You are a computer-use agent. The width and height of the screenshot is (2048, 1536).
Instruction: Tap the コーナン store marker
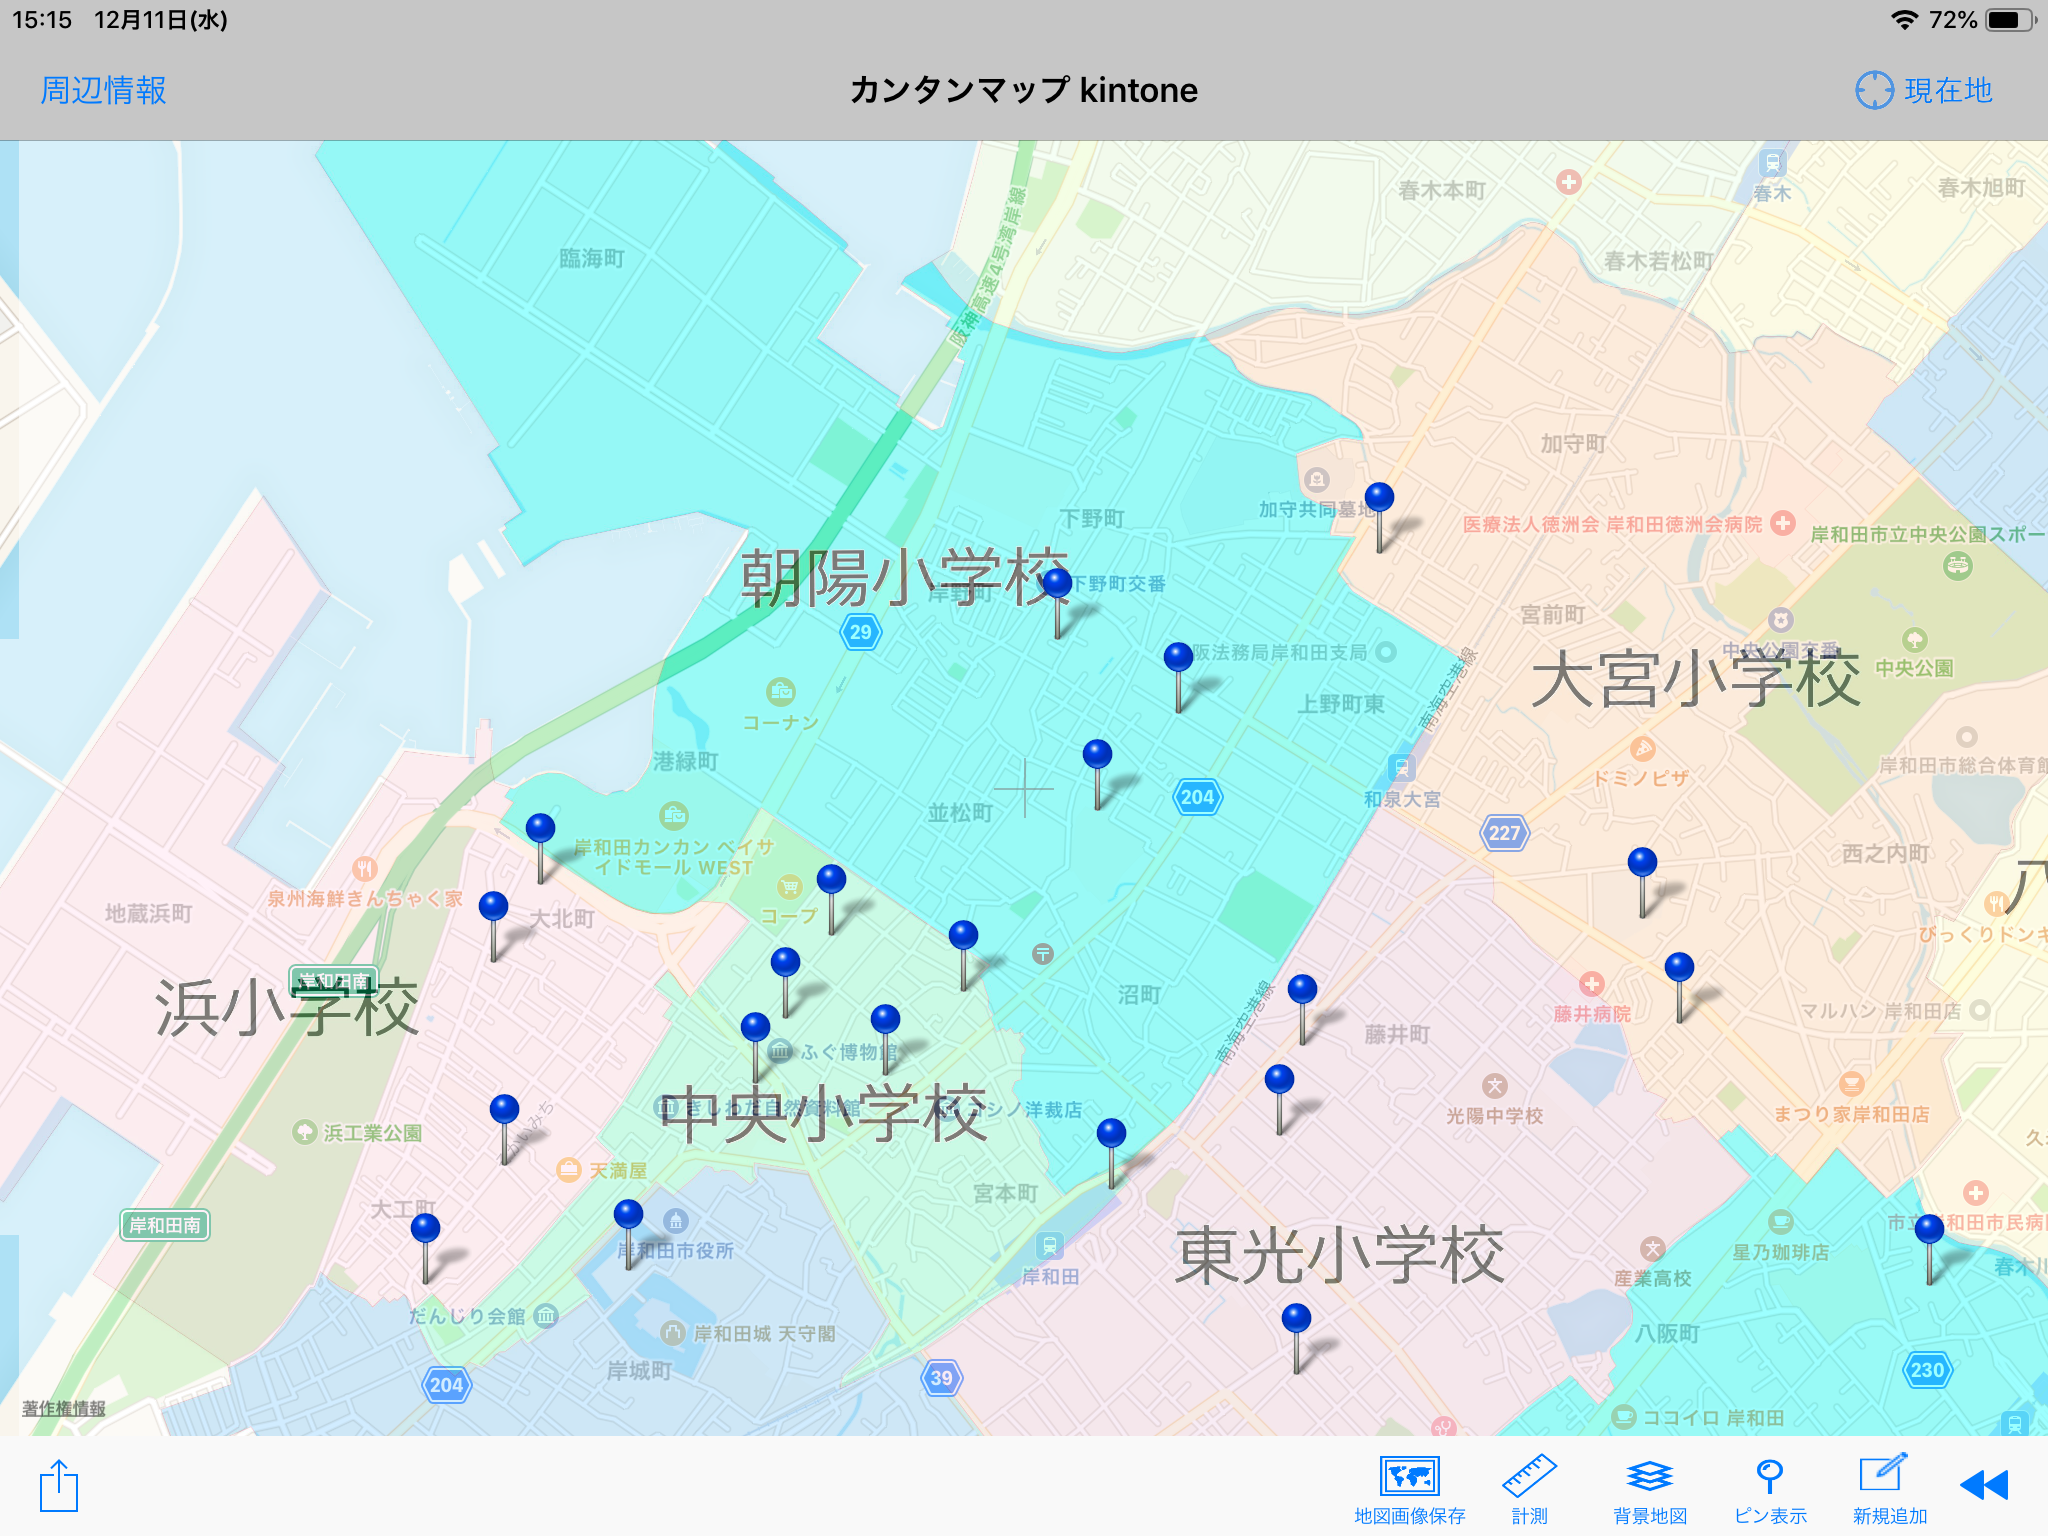(x=780, y=691)
